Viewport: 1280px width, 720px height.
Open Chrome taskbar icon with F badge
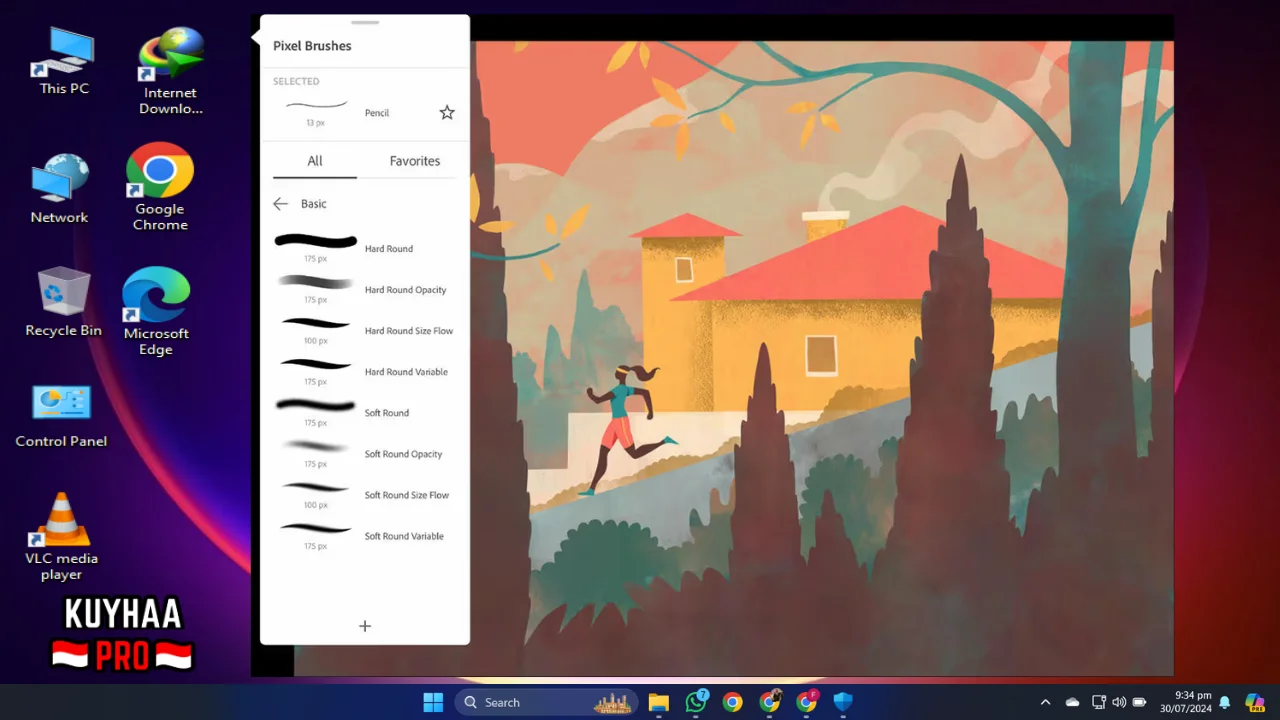coord(807,702)
